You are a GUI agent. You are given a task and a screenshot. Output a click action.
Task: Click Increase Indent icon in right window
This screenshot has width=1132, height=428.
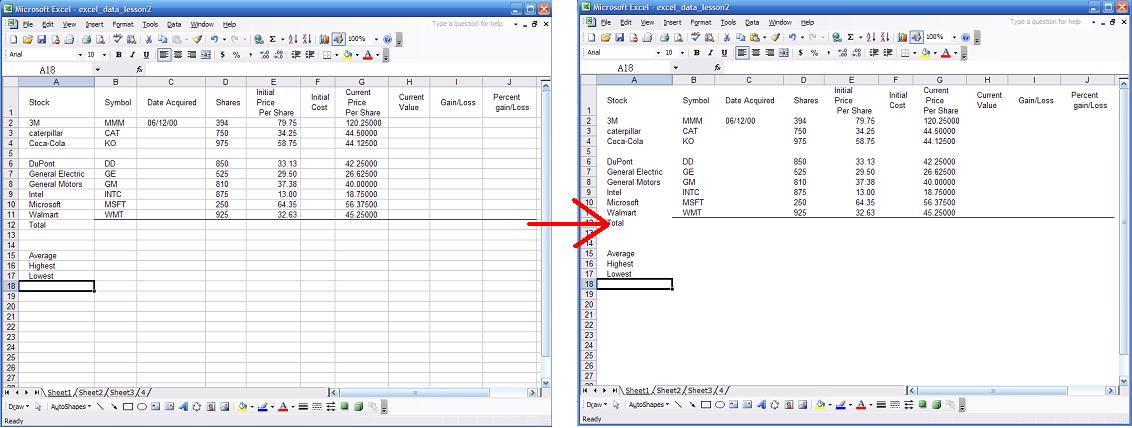coord(888,53)
